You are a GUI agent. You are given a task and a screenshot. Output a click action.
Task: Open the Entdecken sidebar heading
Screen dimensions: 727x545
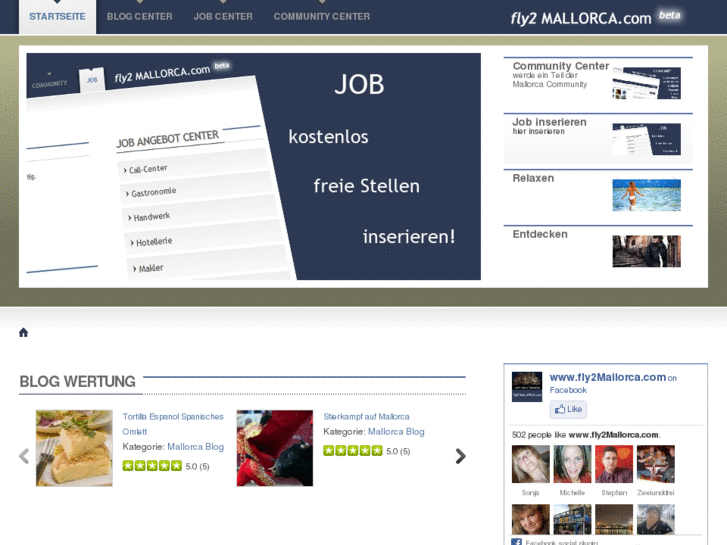540,234
